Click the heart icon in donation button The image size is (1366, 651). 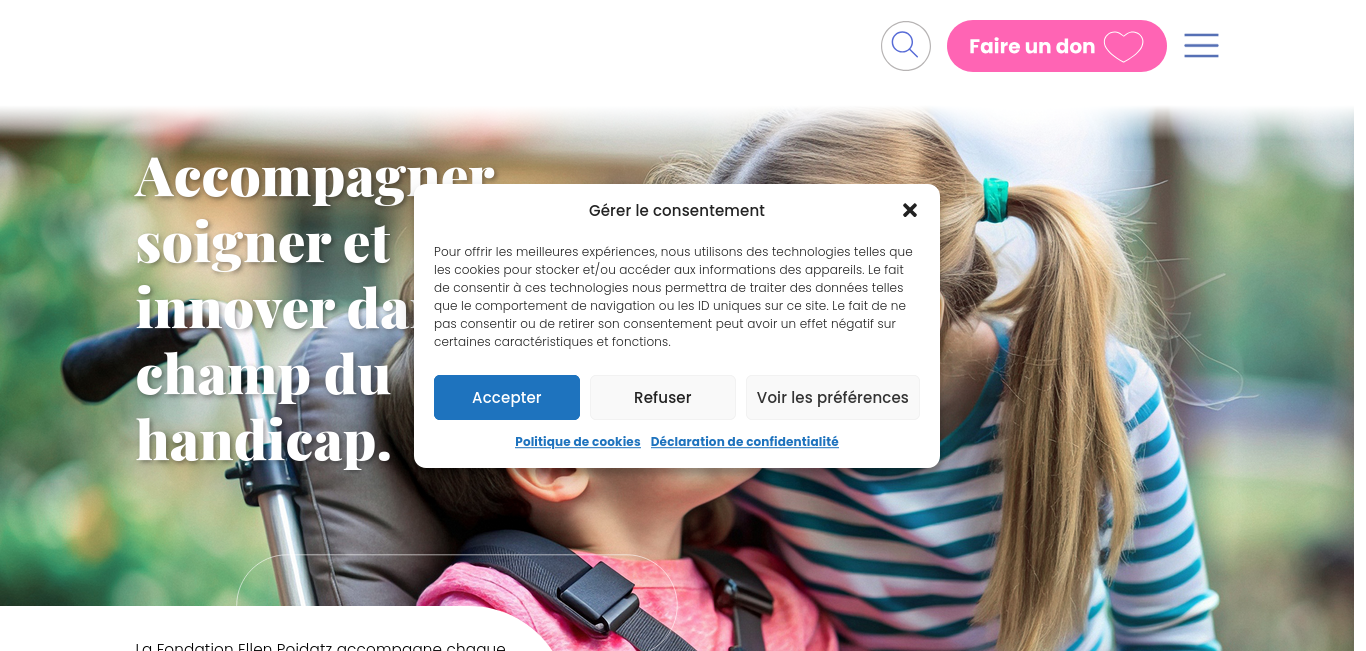tap(1123, 47)
